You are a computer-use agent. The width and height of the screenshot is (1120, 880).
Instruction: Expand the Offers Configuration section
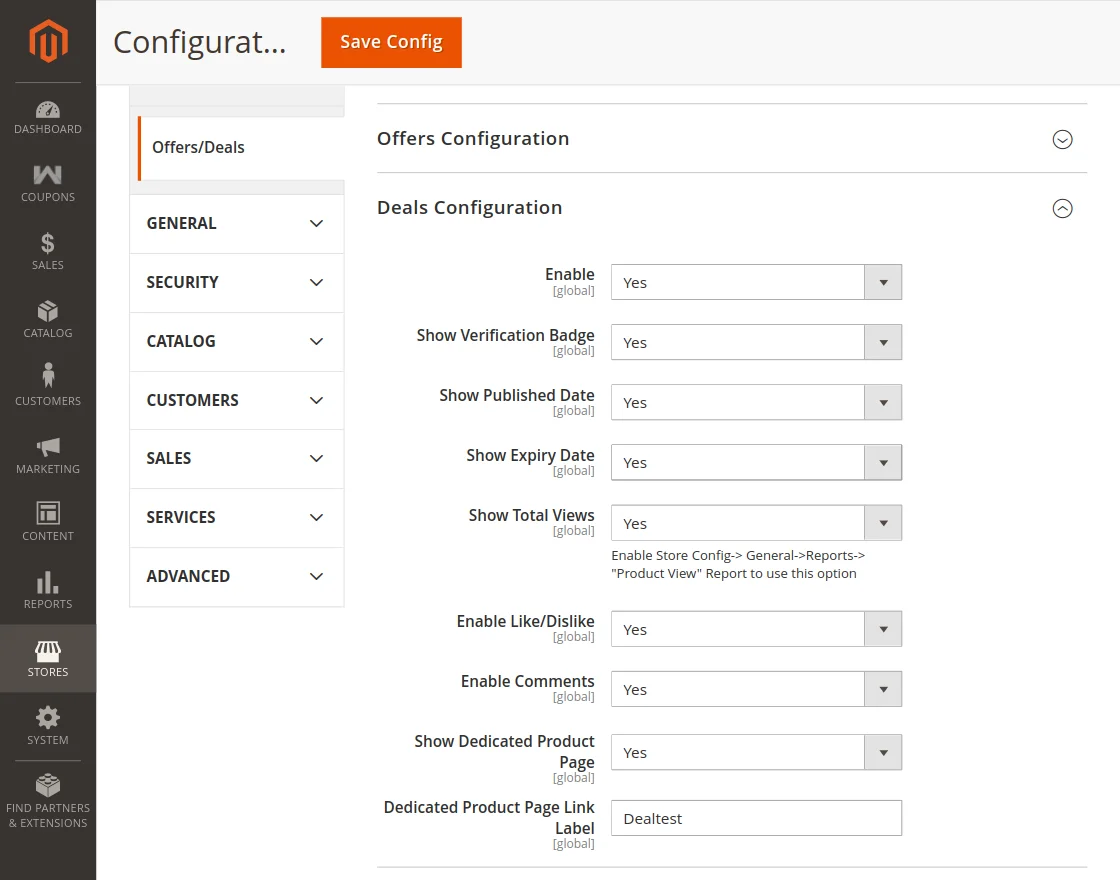click(1062, 140)
